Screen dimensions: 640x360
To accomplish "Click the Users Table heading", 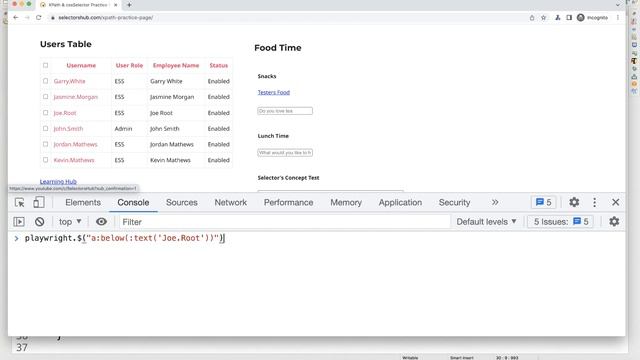I will pos(66,44).
